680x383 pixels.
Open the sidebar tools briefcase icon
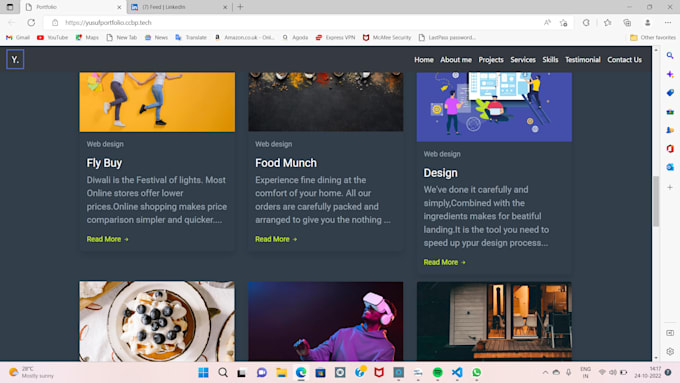[x=670, y=111]
